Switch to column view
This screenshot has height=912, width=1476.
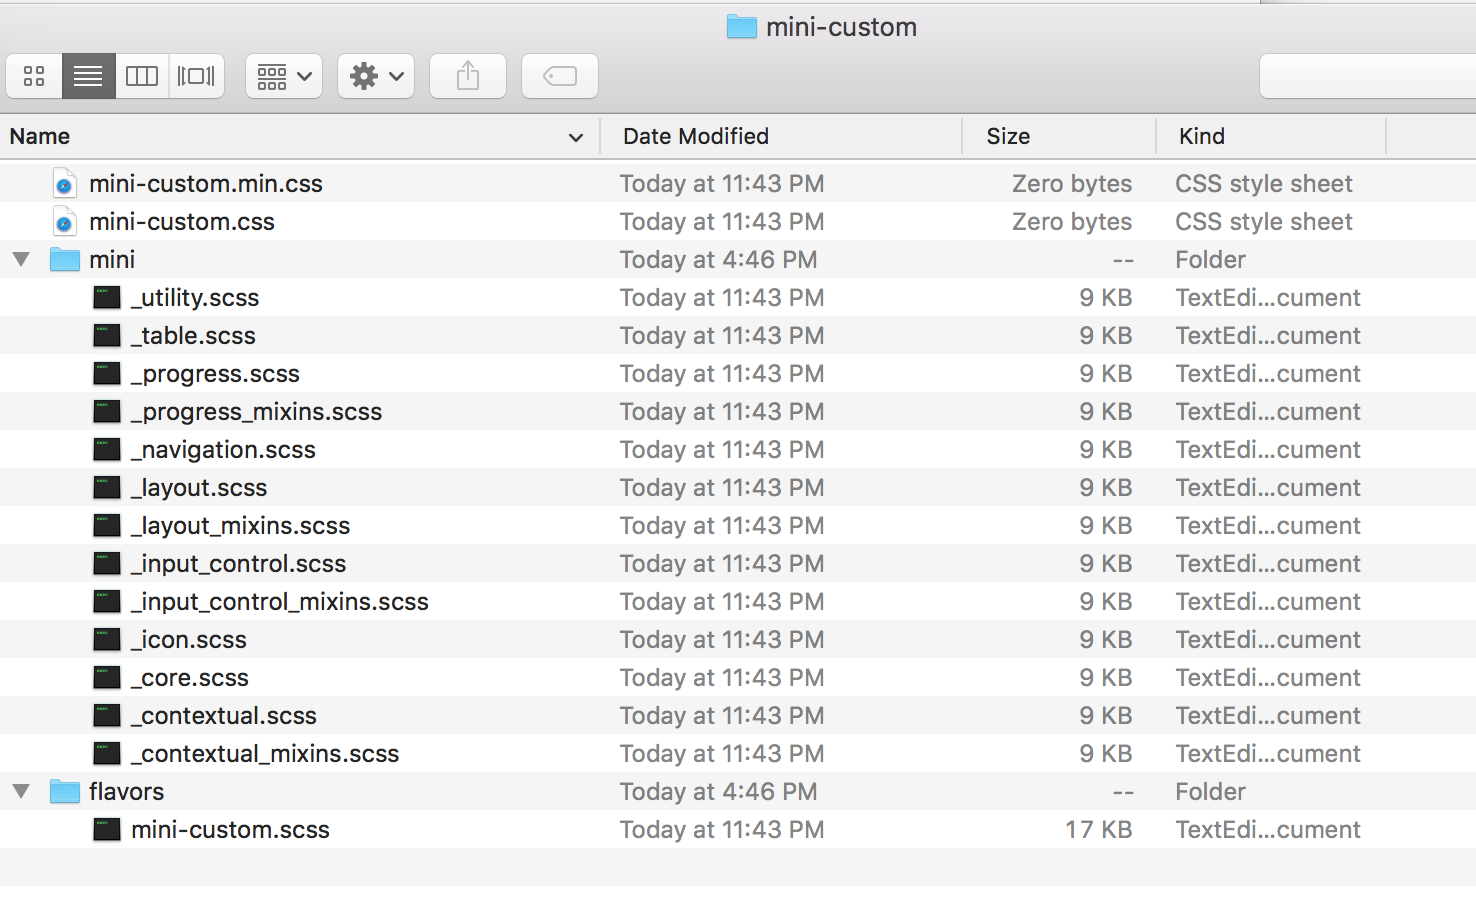(142, 76)
